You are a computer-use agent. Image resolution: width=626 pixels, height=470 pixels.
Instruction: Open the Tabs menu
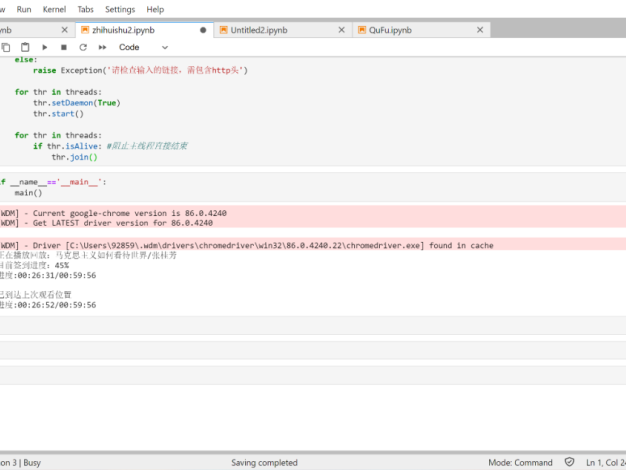point(86,9)
